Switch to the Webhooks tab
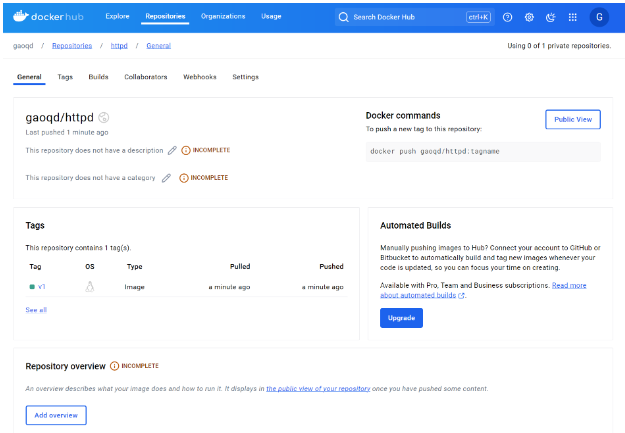Image resolution: width=625 pixels, height=433 pixels. click(200, 77)
